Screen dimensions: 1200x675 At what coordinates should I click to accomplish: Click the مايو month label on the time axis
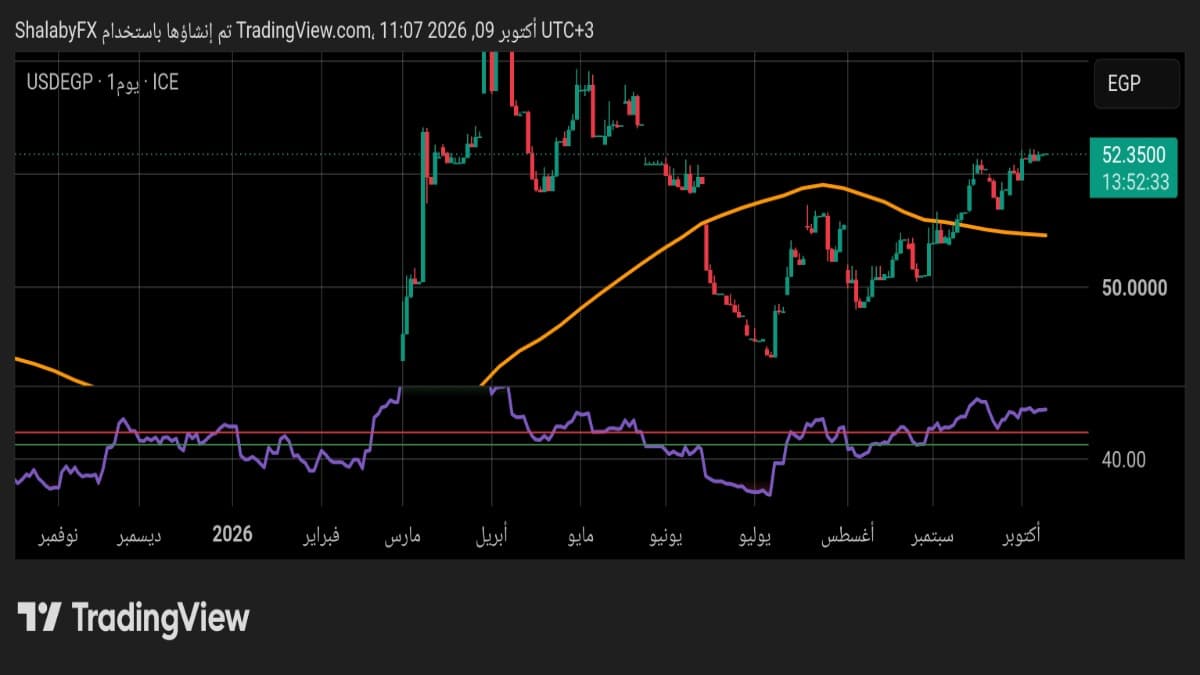pos(580,537)
